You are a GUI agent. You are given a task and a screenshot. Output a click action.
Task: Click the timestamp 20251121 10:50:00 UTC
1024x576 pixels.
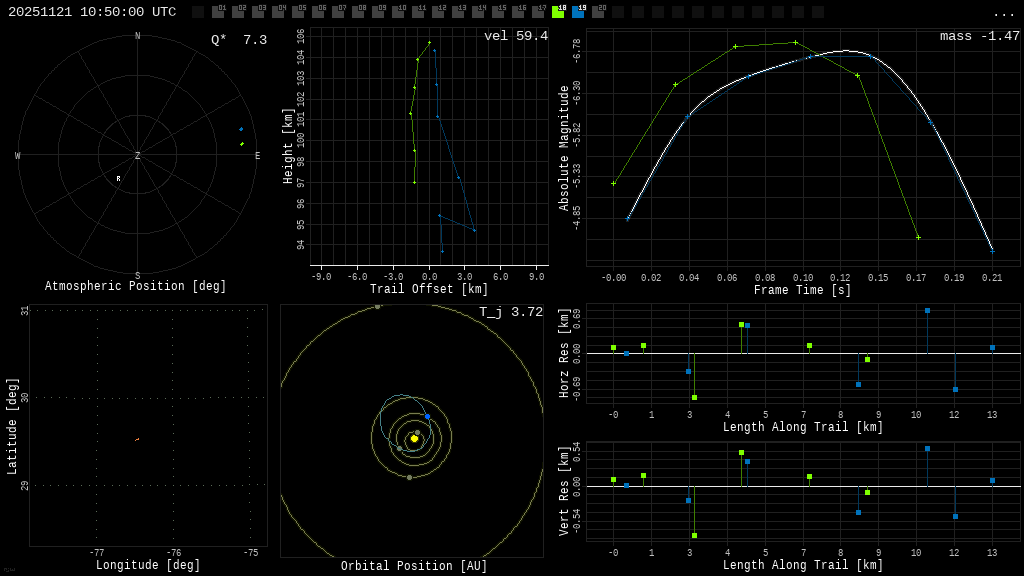(x=92, y=12)
